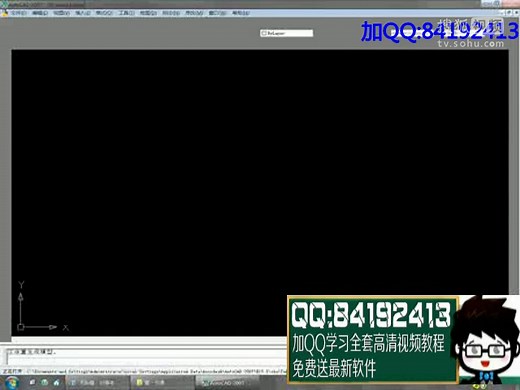Screen dimensions: 520x390
Task: Open the 视图(V) View menu
Action: pyautogui.click(x=61, y=13)
